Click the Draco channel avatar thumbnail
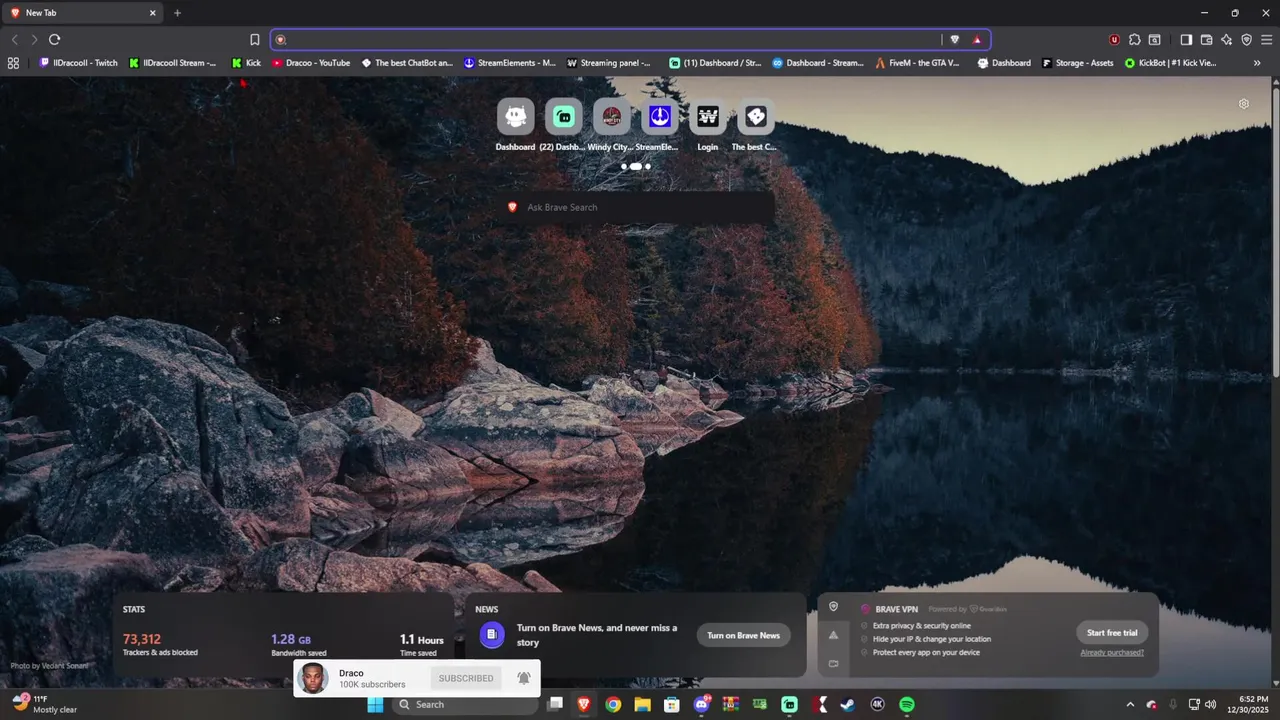1280x720 pixels. pyautogui.click(x=313, y=678)
